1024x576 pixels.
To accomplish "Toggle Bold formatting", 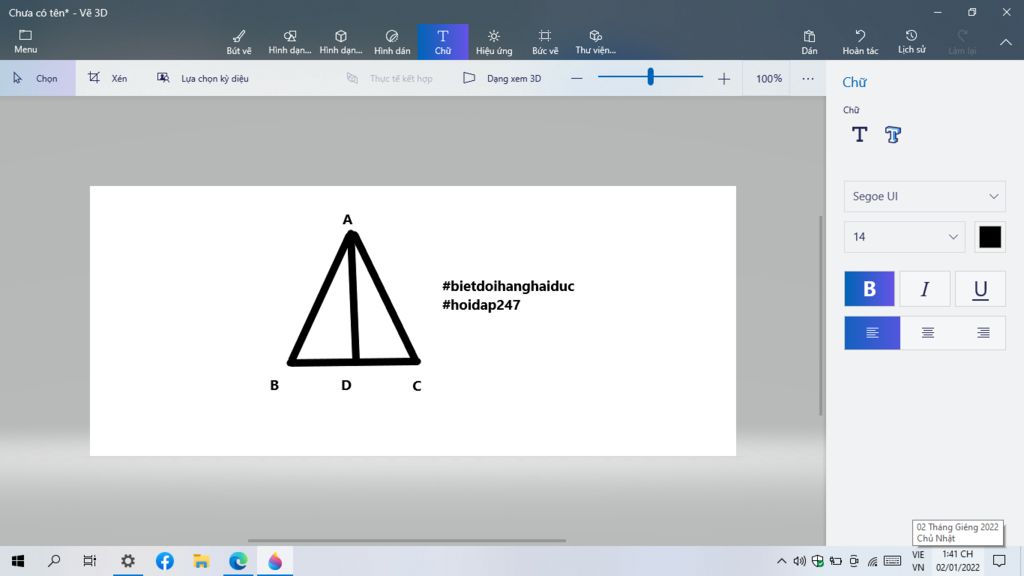I will [x=869, y=289].
